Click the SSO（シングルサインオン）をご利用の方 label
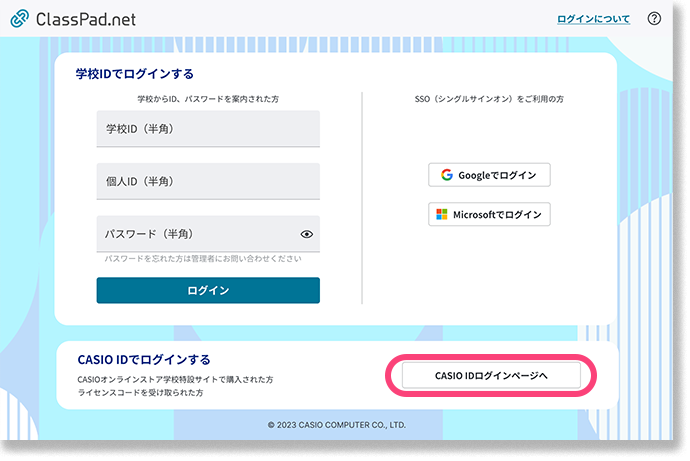The height and width of the screenshot is (461, 690). coord(489,99)
